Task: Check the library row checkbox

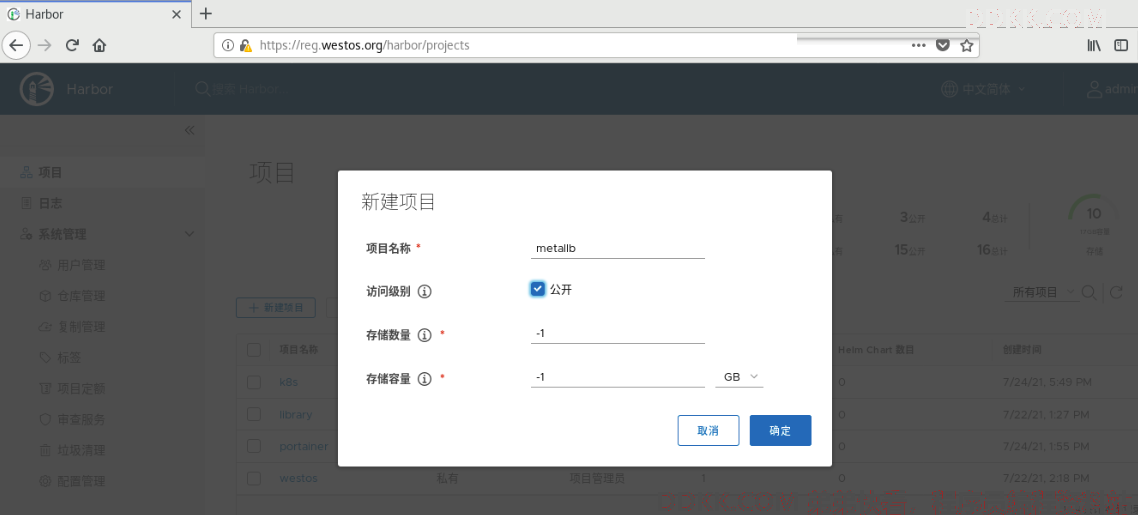Action: (x=254, y=414)
